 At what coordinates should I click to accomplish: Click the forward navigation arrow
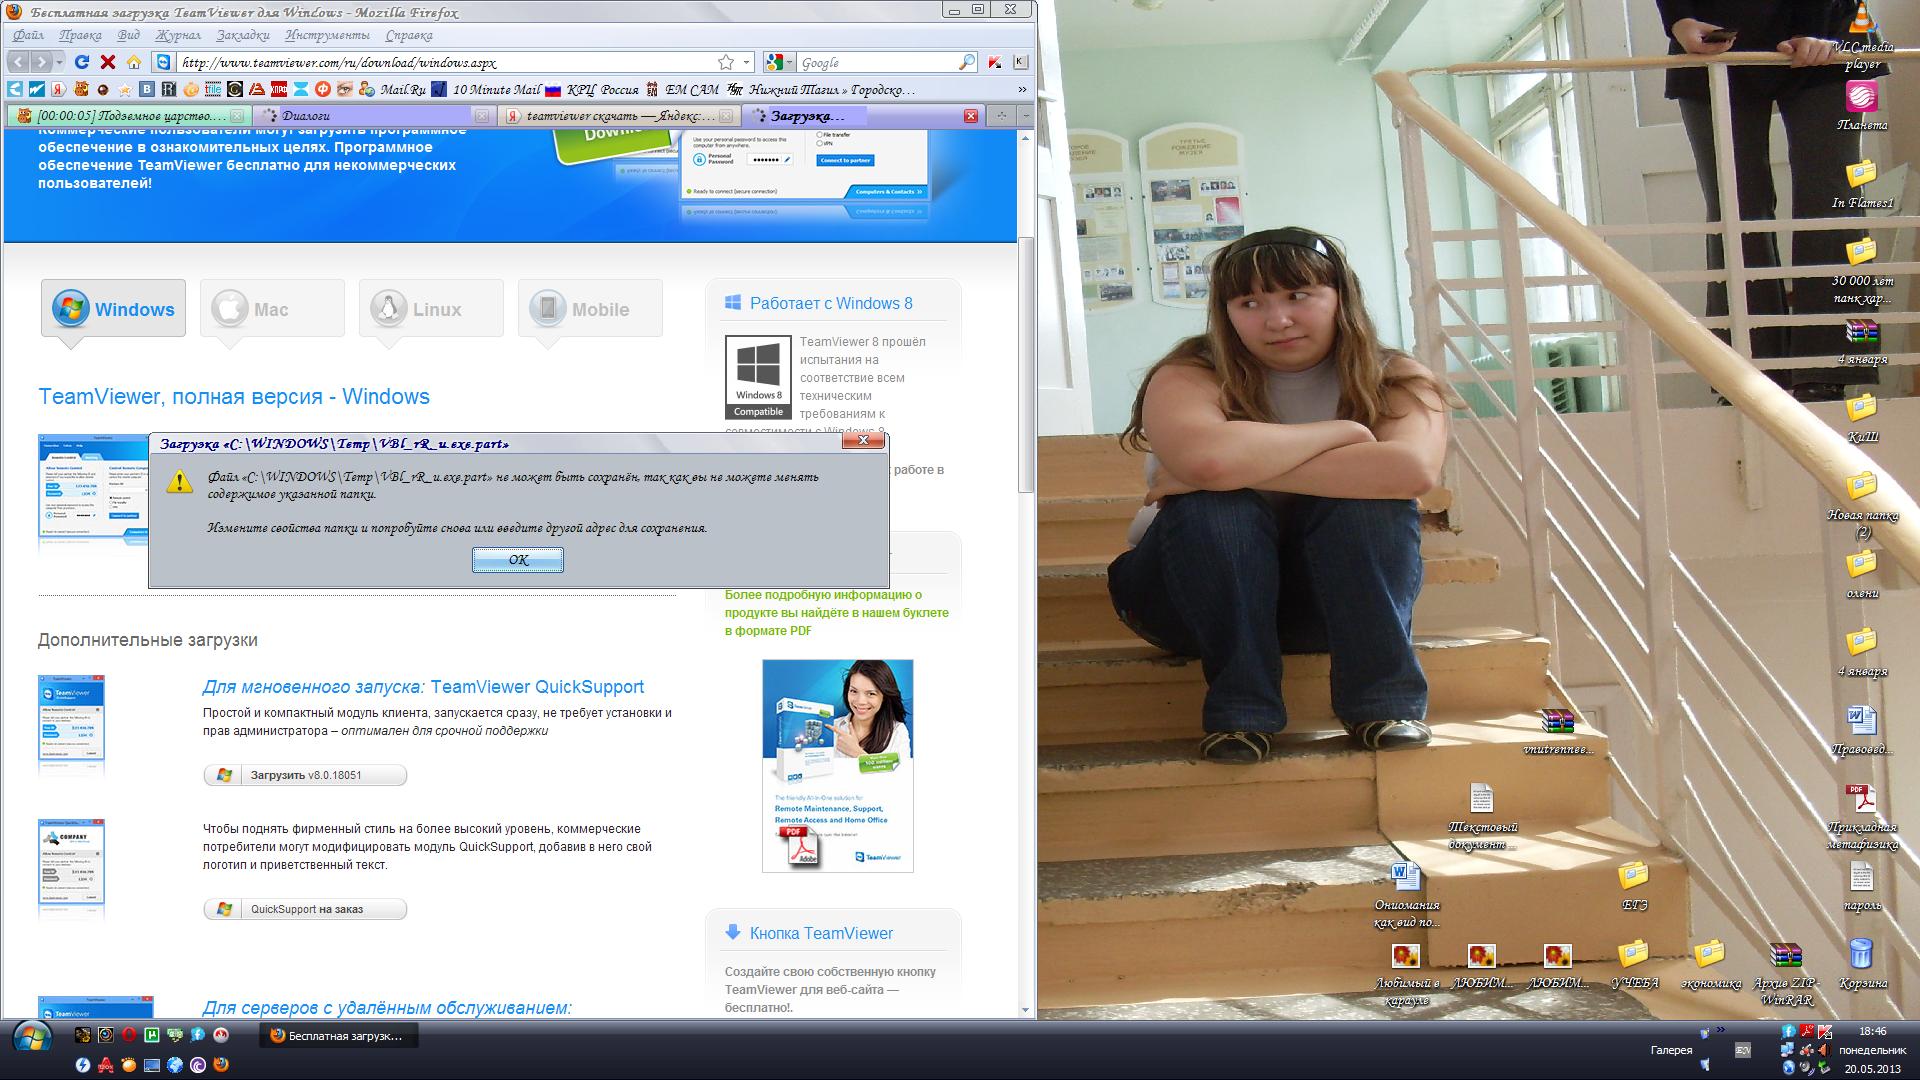(41, 62)
